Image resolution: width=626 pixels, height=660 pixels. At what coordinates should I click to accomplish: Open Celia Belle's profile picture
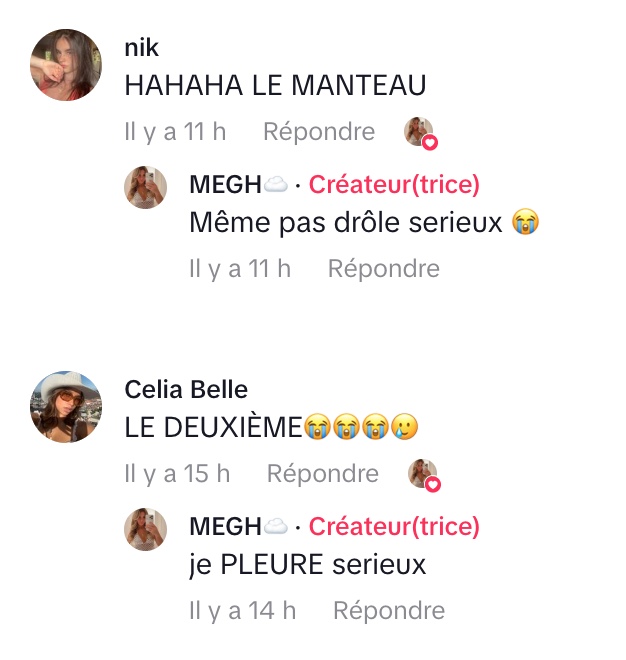(x=67, y=407)
